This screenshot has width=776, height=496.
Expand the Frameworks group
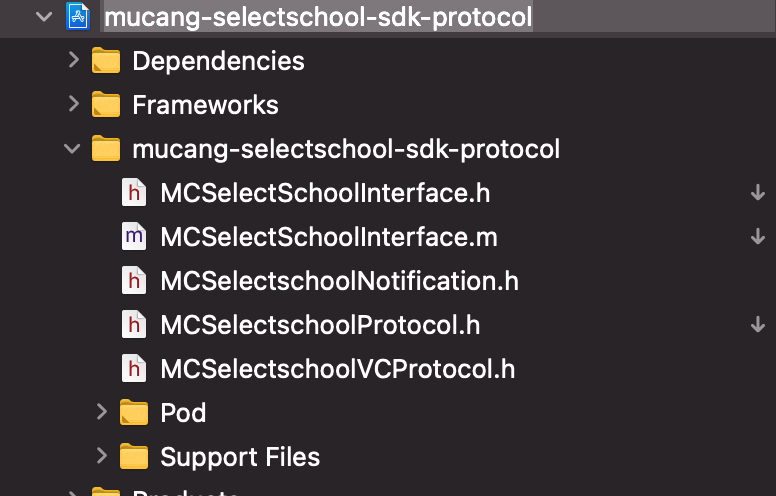74,104
